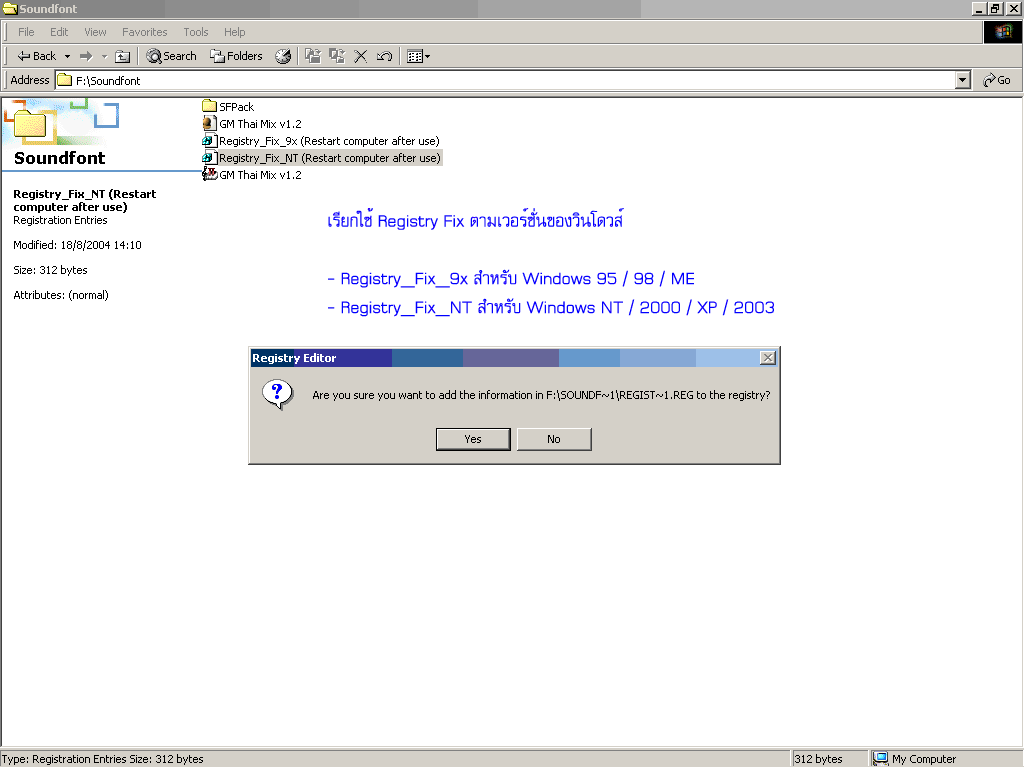Close the Registry Editor dialog
Image resolution: width=1024 pixels, height=768 pixels.
click(x=768, y=357)
